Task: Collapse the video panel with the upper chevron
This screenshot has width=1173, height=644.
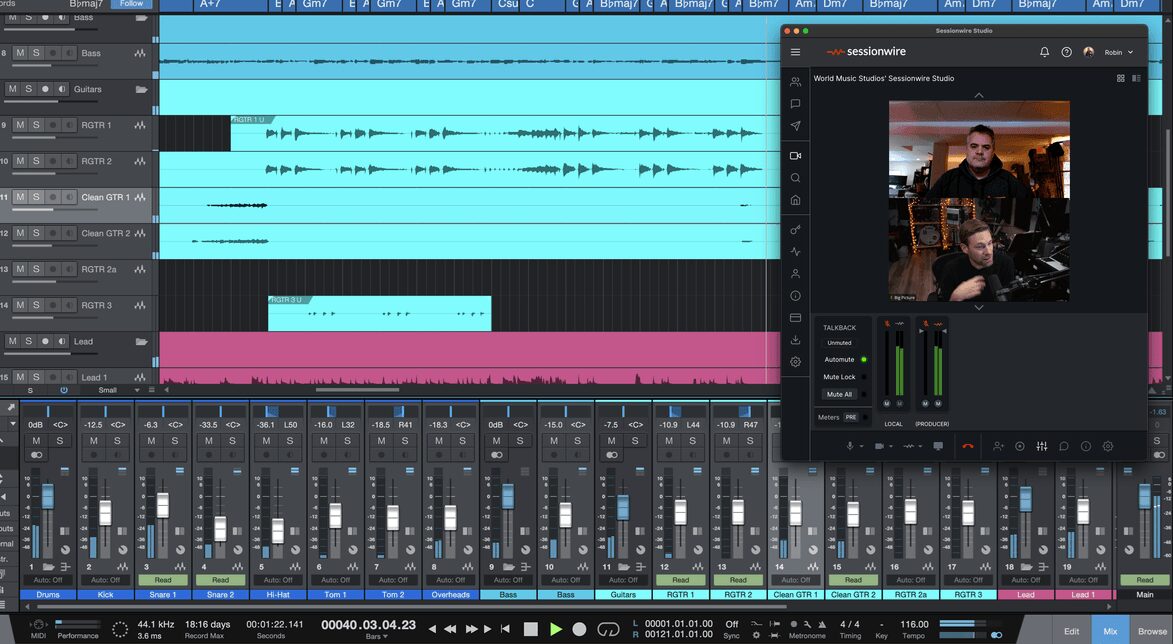Action: (x=979, y=95)
